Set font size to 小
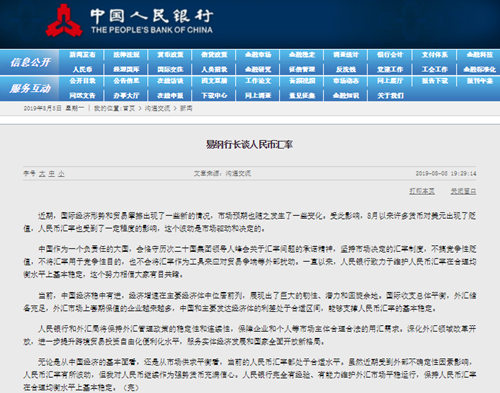 [x=61, y=173]
